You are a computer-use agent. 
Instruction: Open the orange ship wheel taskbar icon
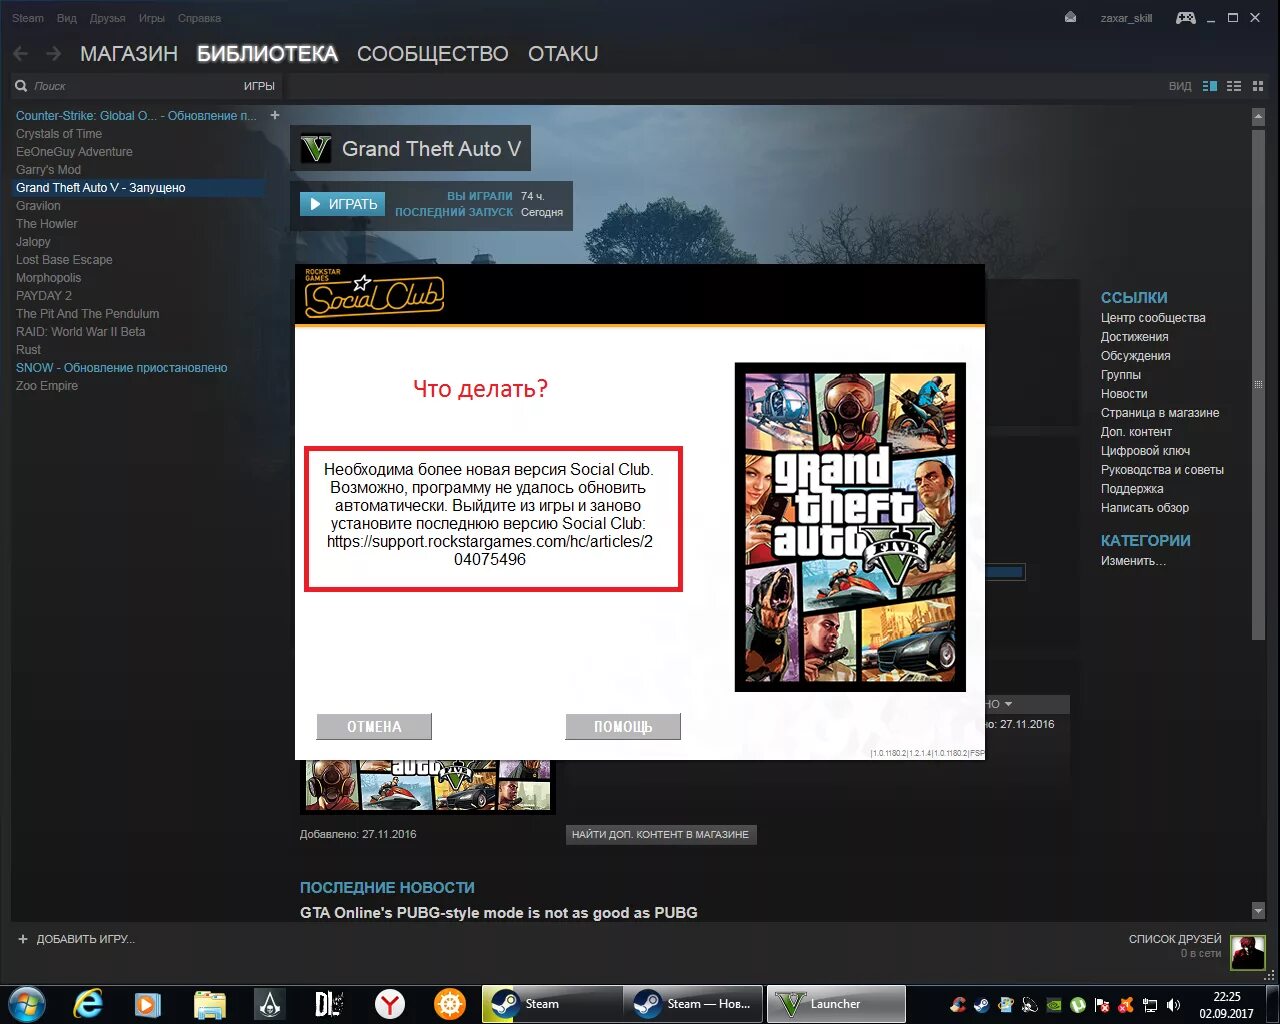pos(450,1003)
